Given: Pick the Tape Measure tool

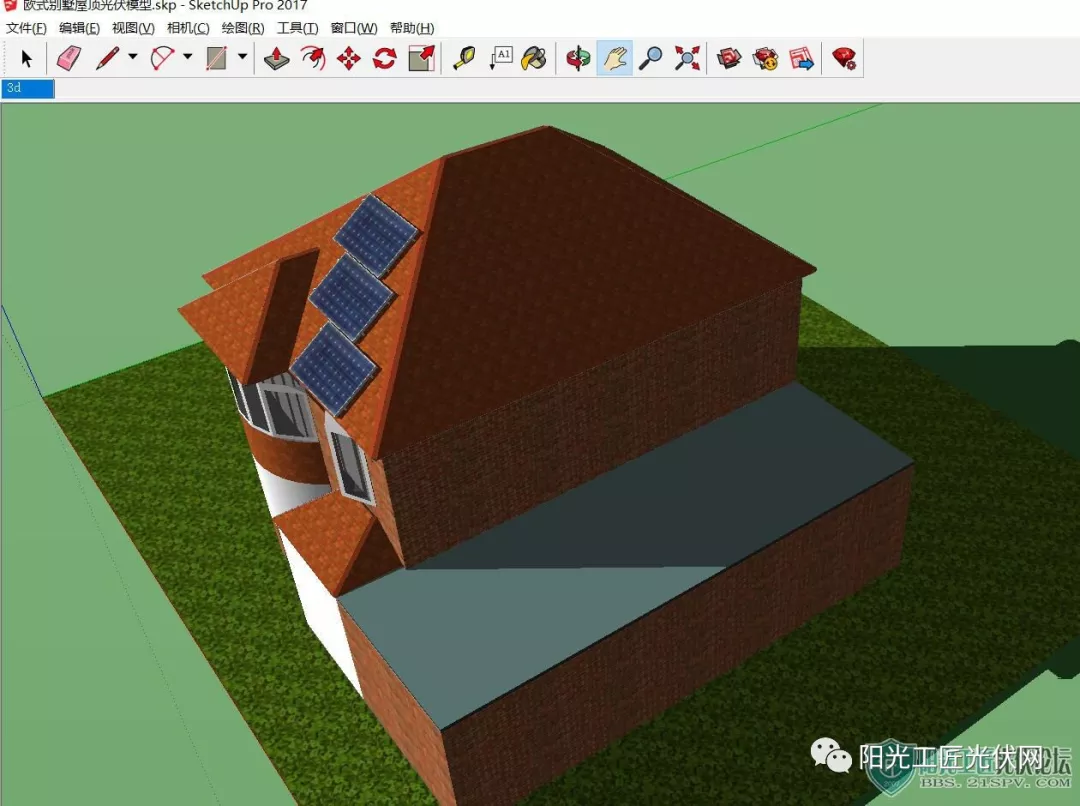Looking at the screenshot, I should [x=464, y=59].
